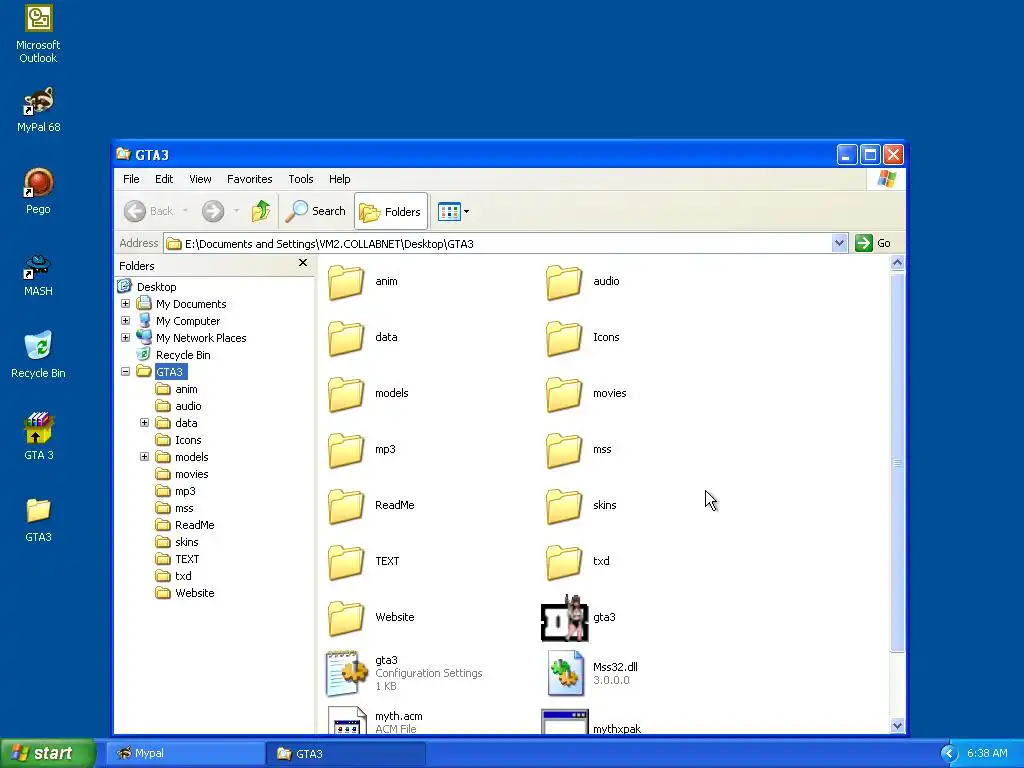Select the Mss32.dll file
Image resolution: width=1024 pixels, height=768 pixels.
tap(590, 673)
